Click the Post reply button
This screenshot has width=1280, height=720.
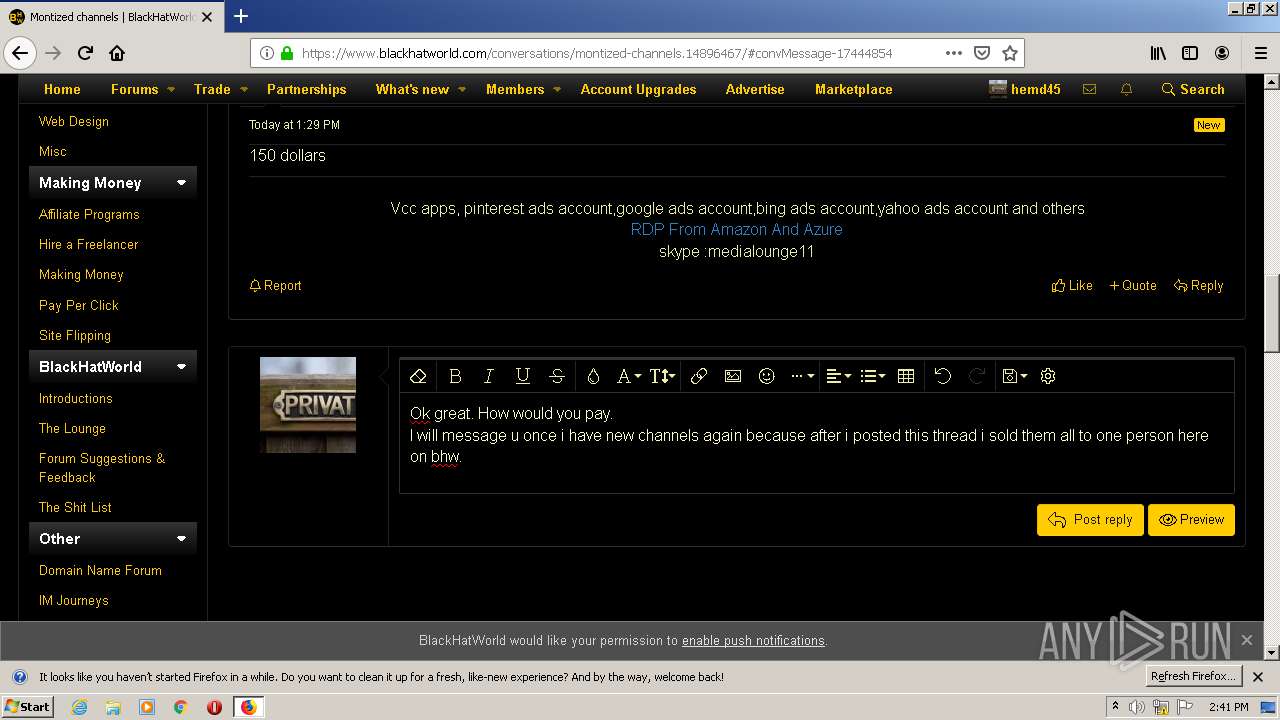coord(1090,520)
